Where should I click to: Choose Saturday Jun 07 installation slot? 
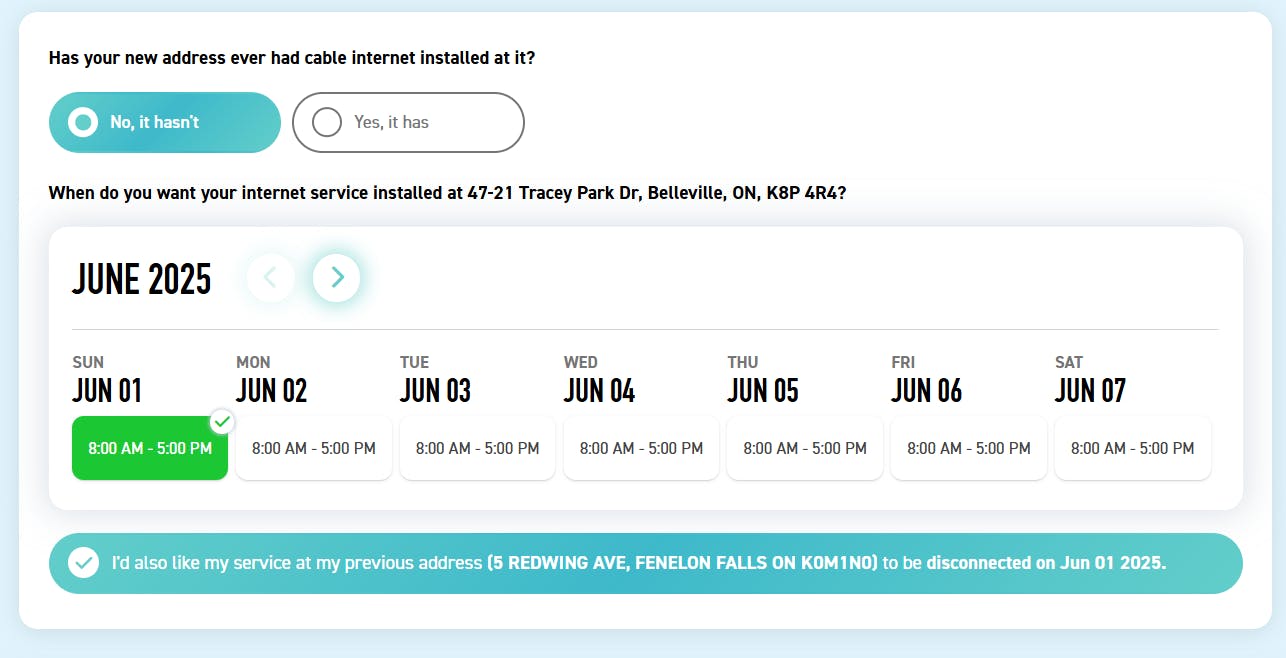point(1132,448)
